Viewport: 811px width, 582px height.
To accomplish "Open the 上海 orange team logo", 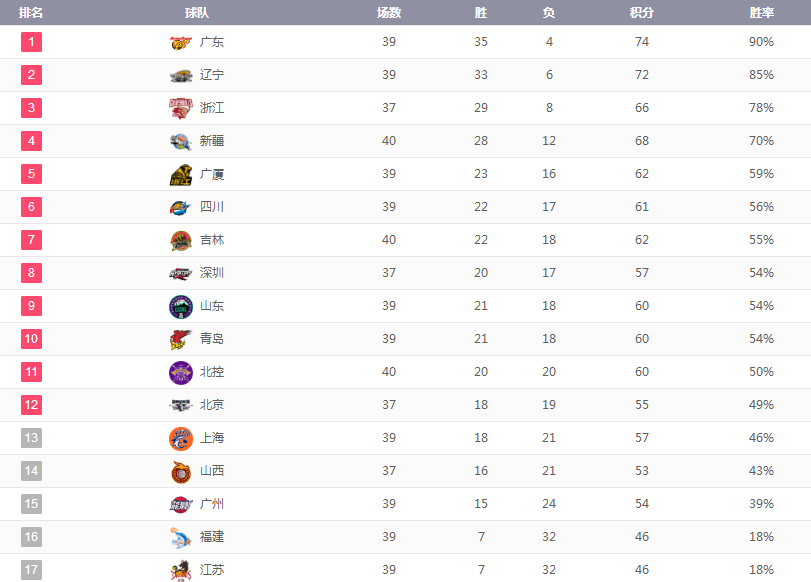I will pyautogui.click(x=181, y=438).
